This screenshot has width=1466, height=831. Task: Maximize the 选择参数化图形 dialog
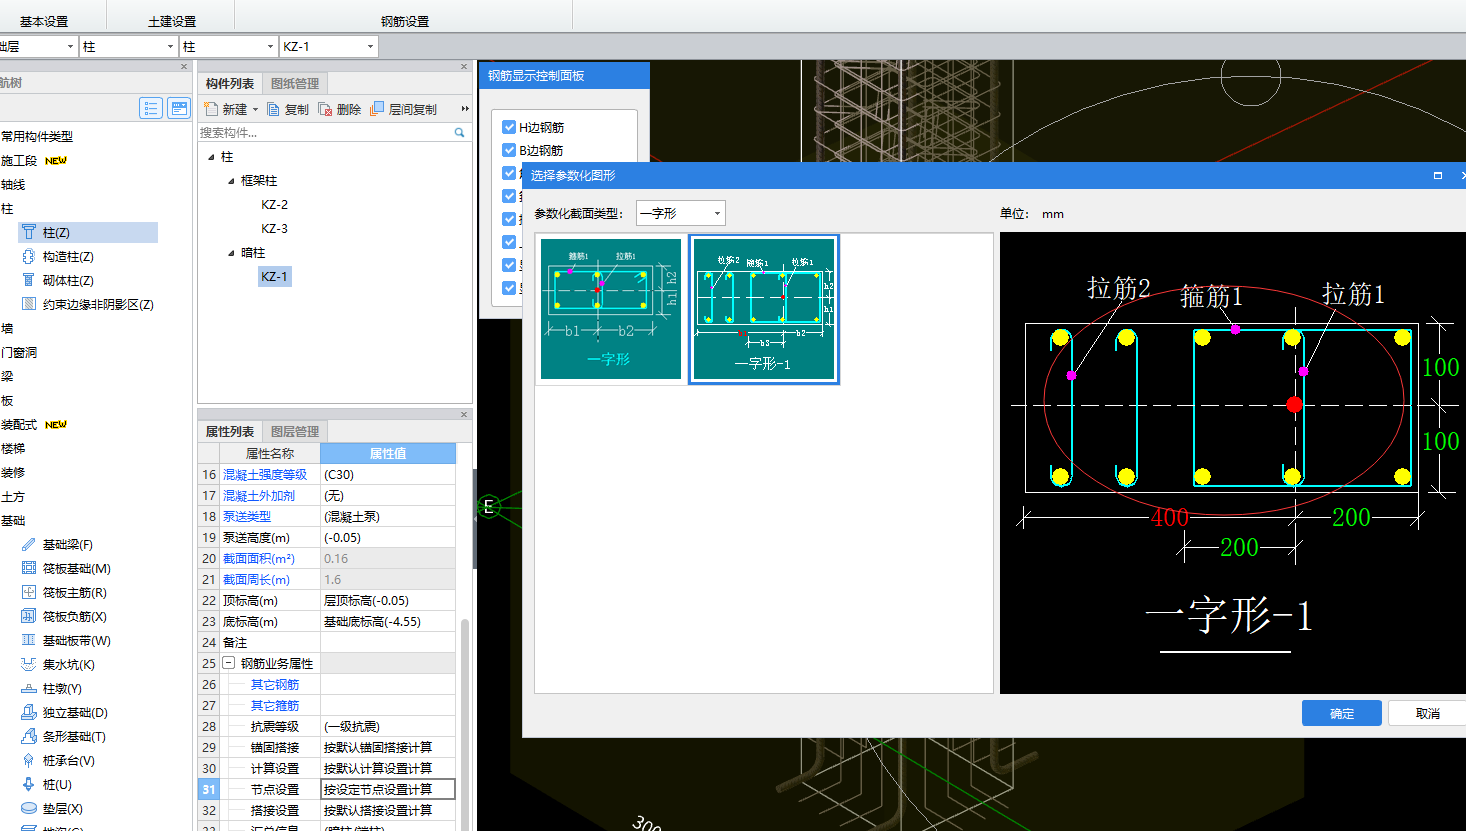(x=1438, y=175)
